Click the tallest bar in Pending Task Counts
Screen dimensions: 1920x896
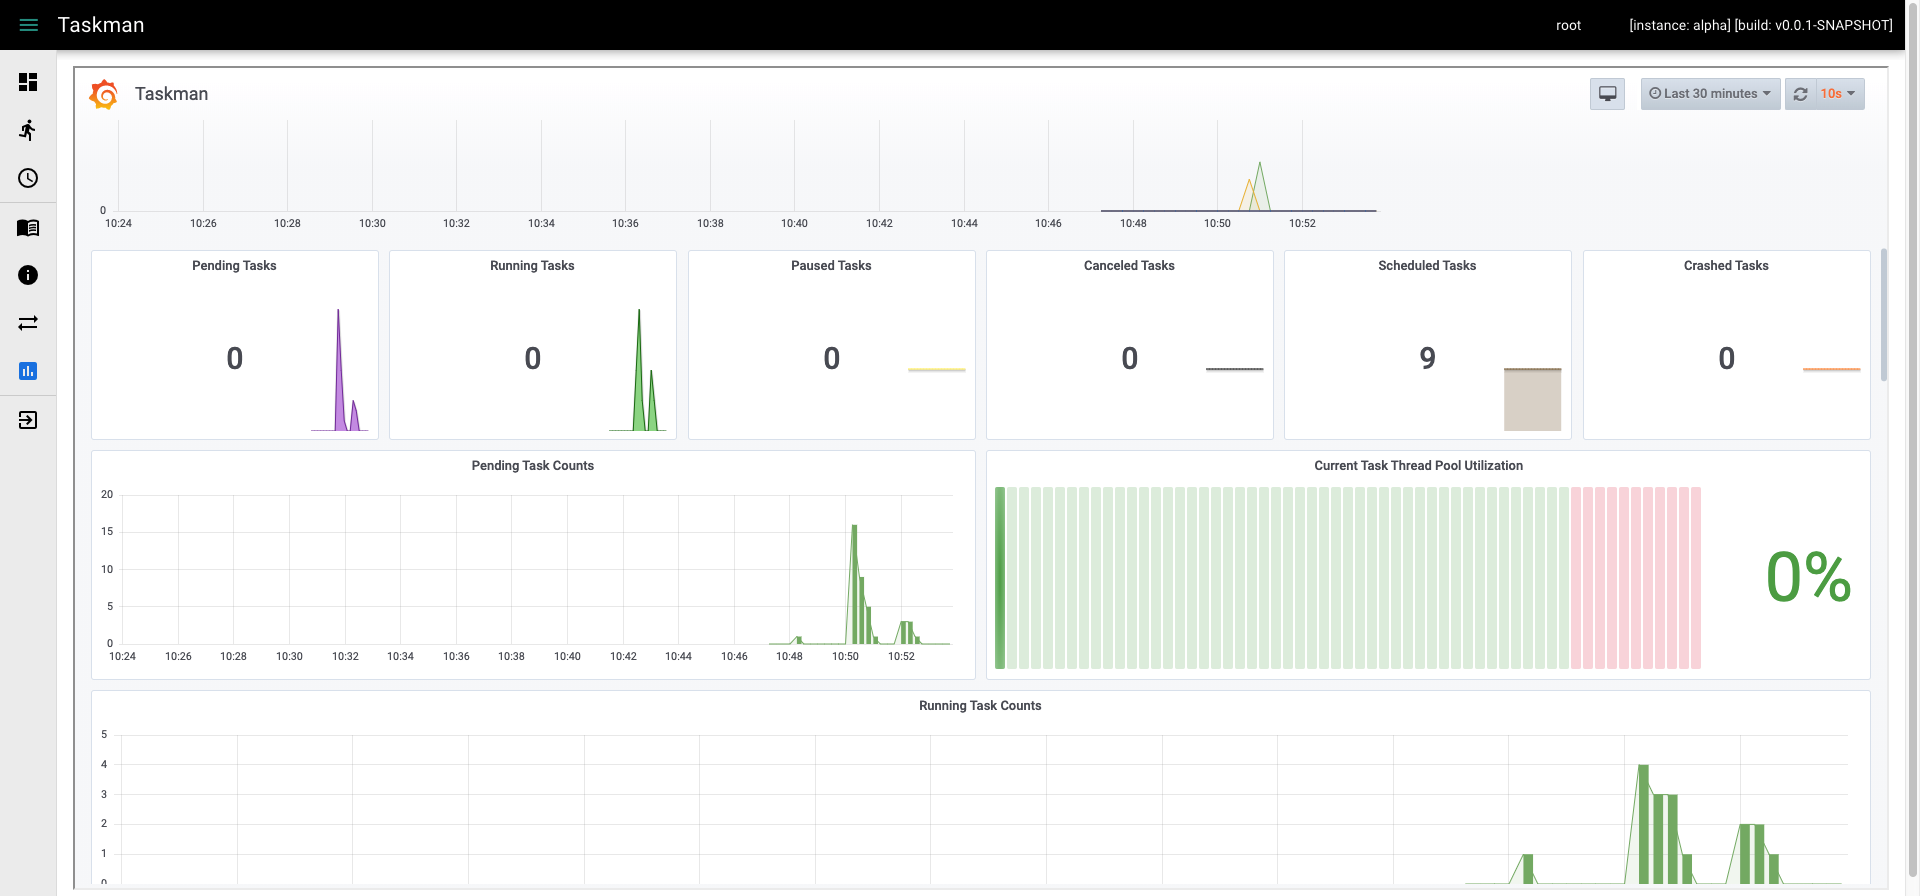[854, 584]
